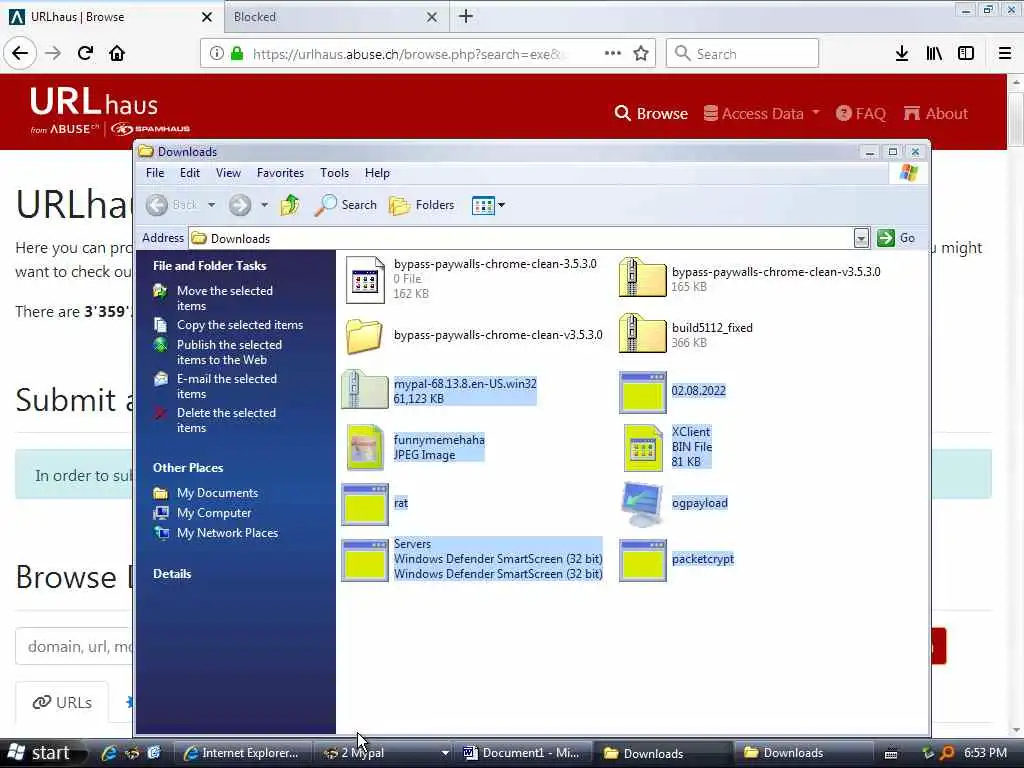Bookmark this page with the star icon
Screen dimensions: 1024x768
click(641, 54)
